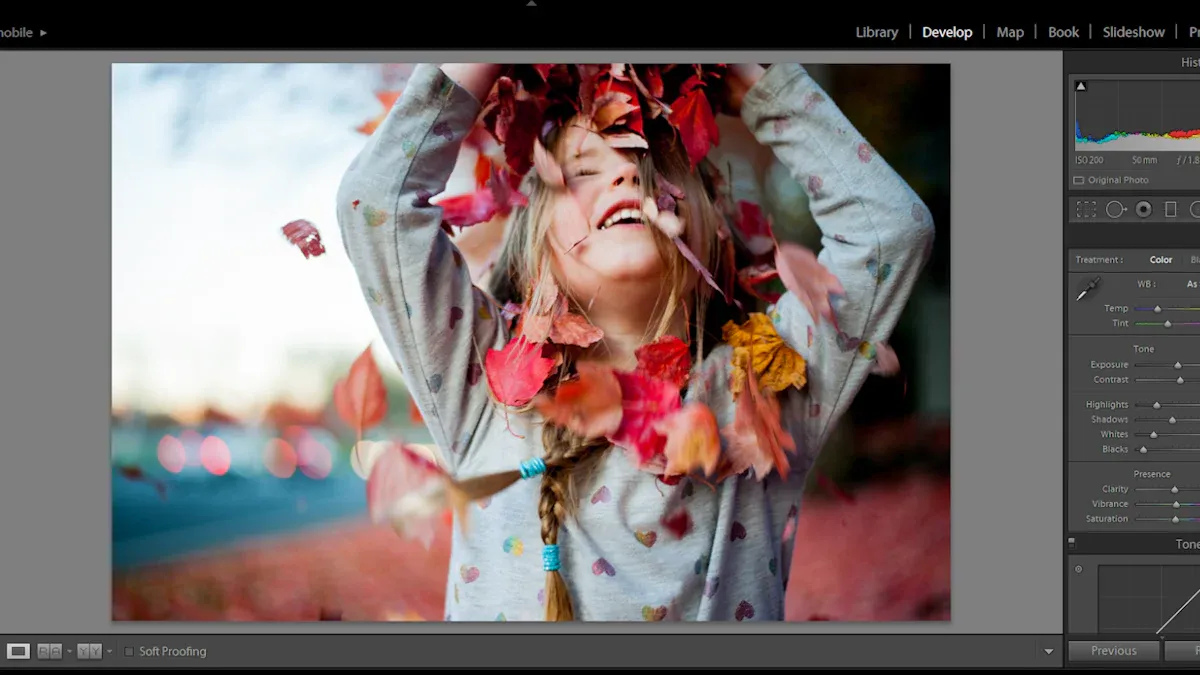
Task: Select the Spot Removal tool
Action: [x=1114, y=209]
